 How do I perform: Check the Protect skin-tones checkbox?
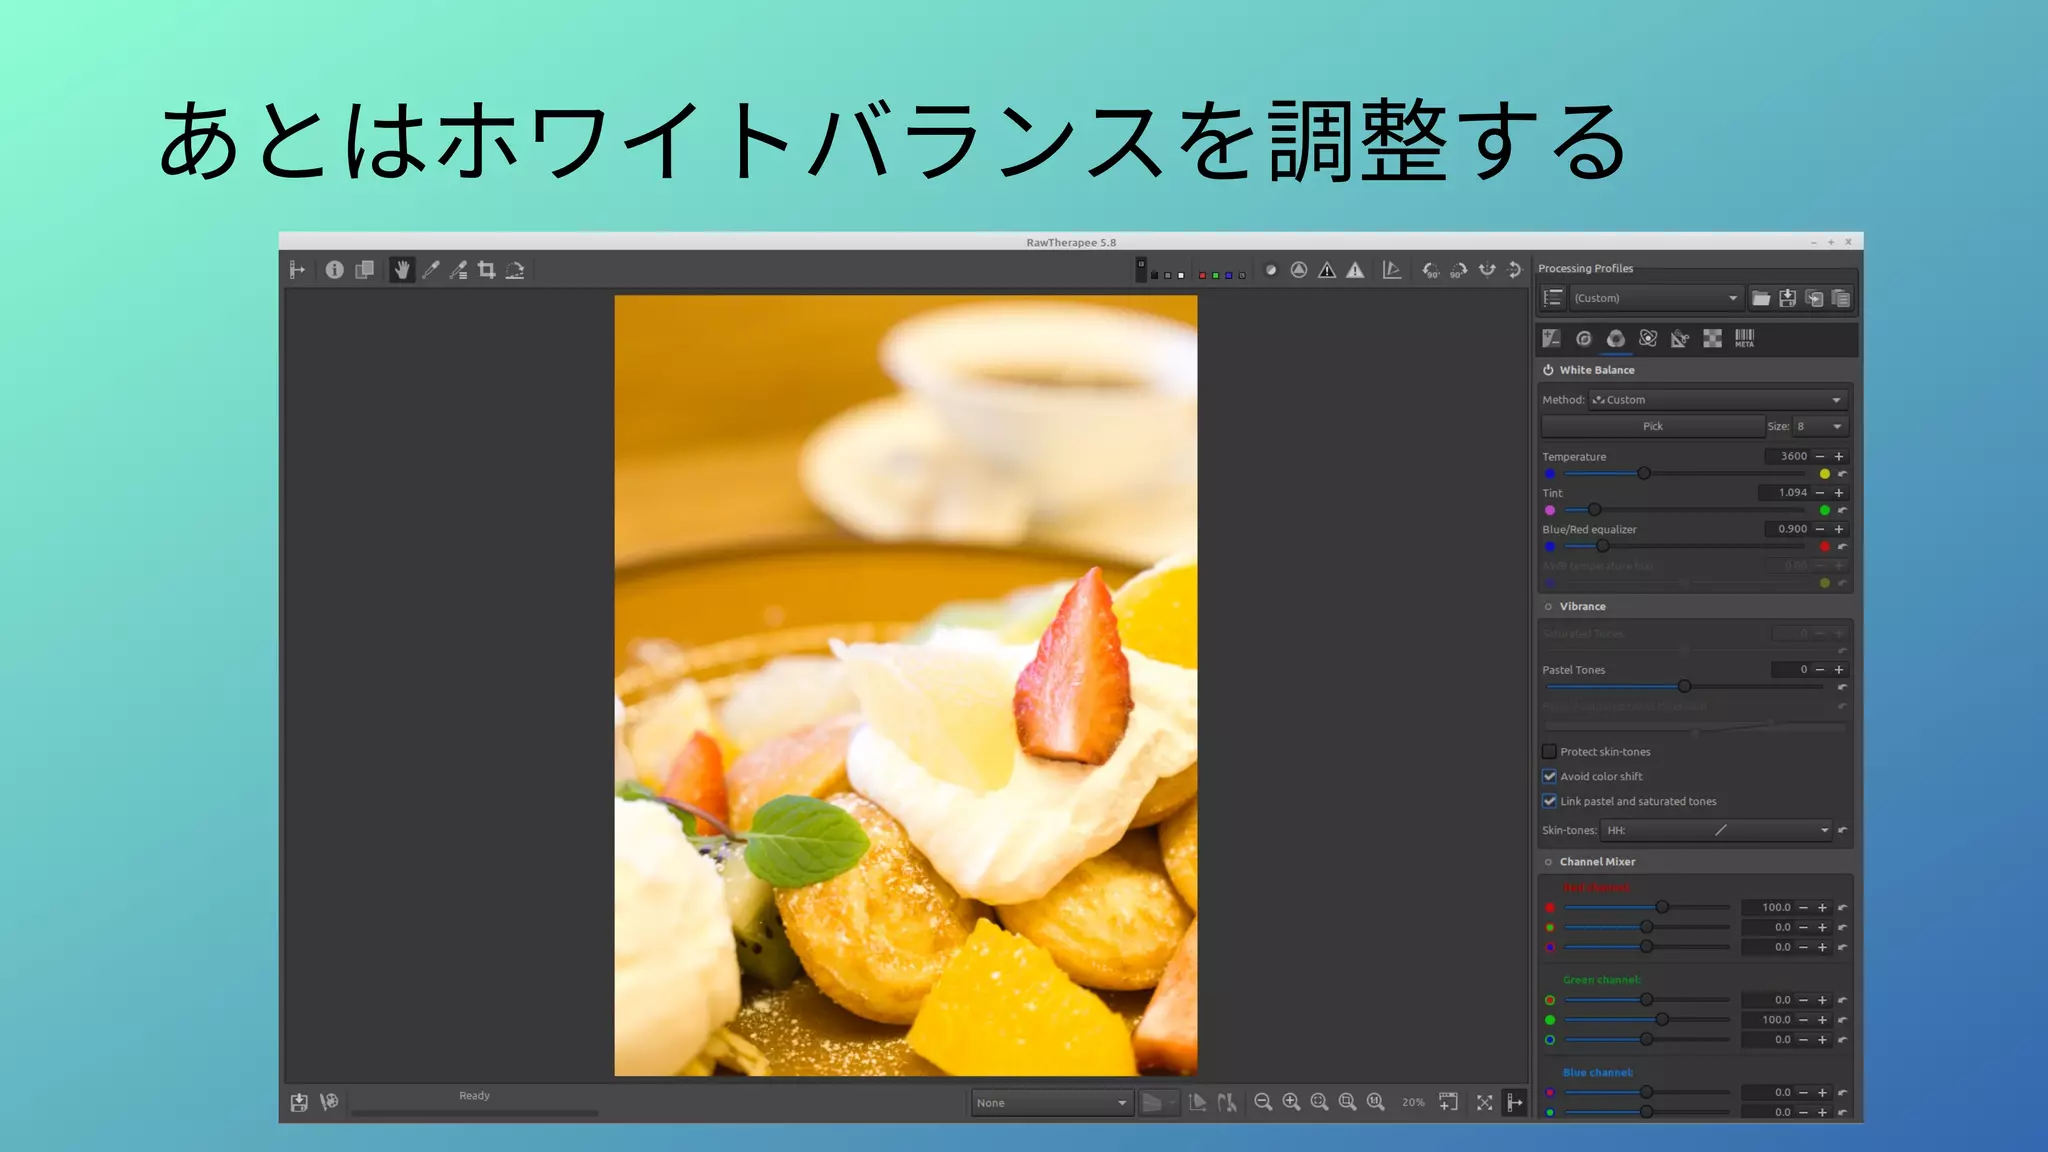pyautogui.click(x=1549, y=752)
